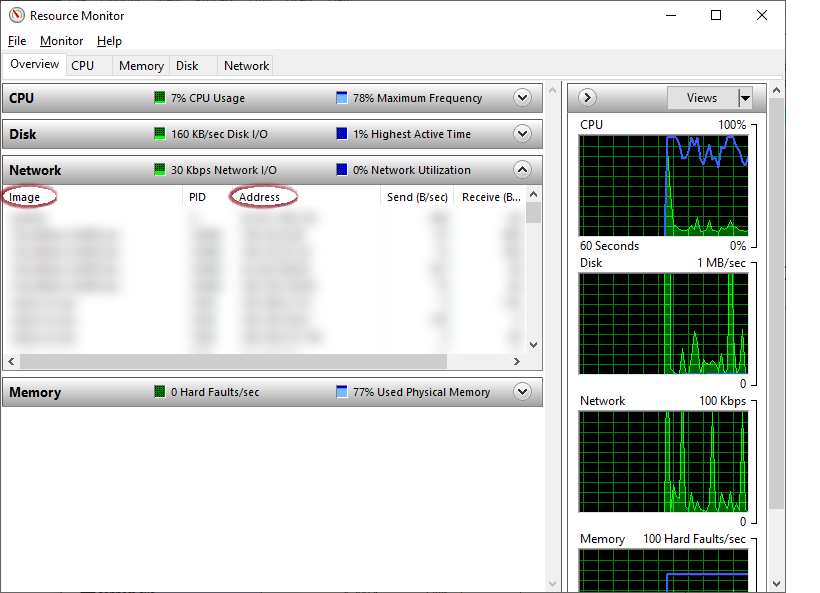Switch to the Overview tab
This screenshot has width=820, height=593.
(x=35, y=64)
